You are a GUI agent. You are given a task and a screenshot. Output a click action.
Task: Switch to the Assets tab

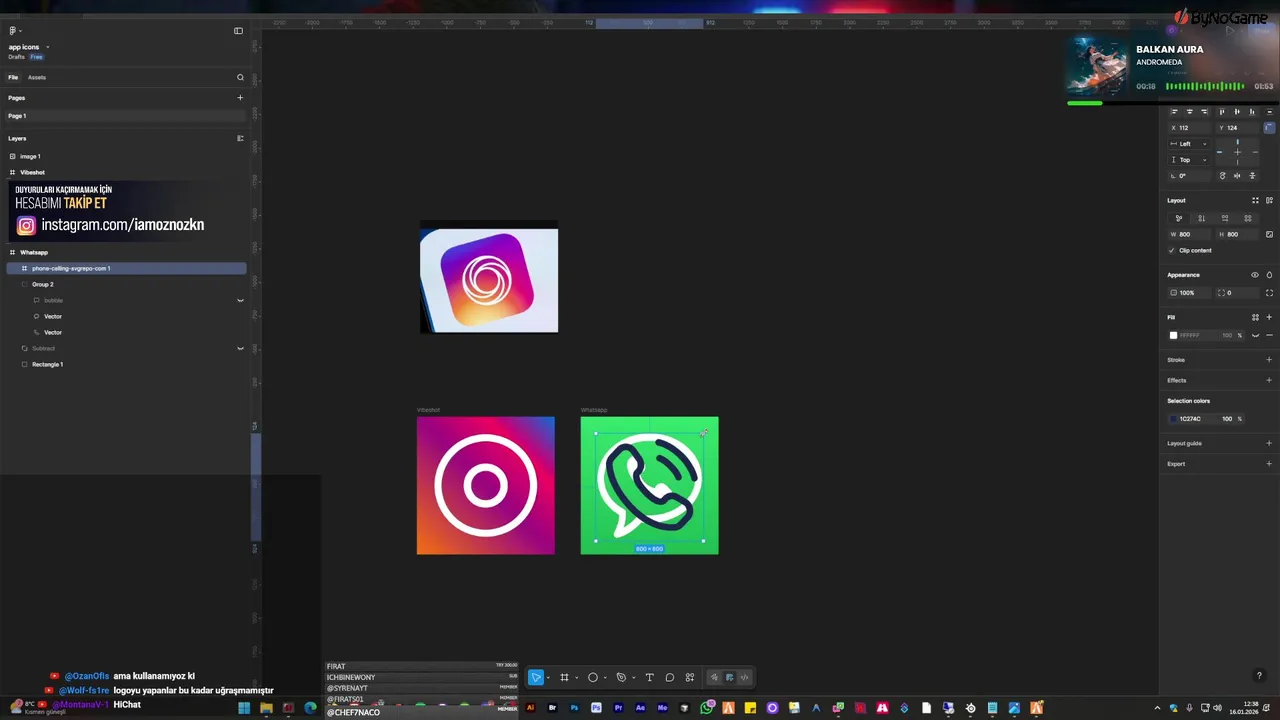point(37,77)
